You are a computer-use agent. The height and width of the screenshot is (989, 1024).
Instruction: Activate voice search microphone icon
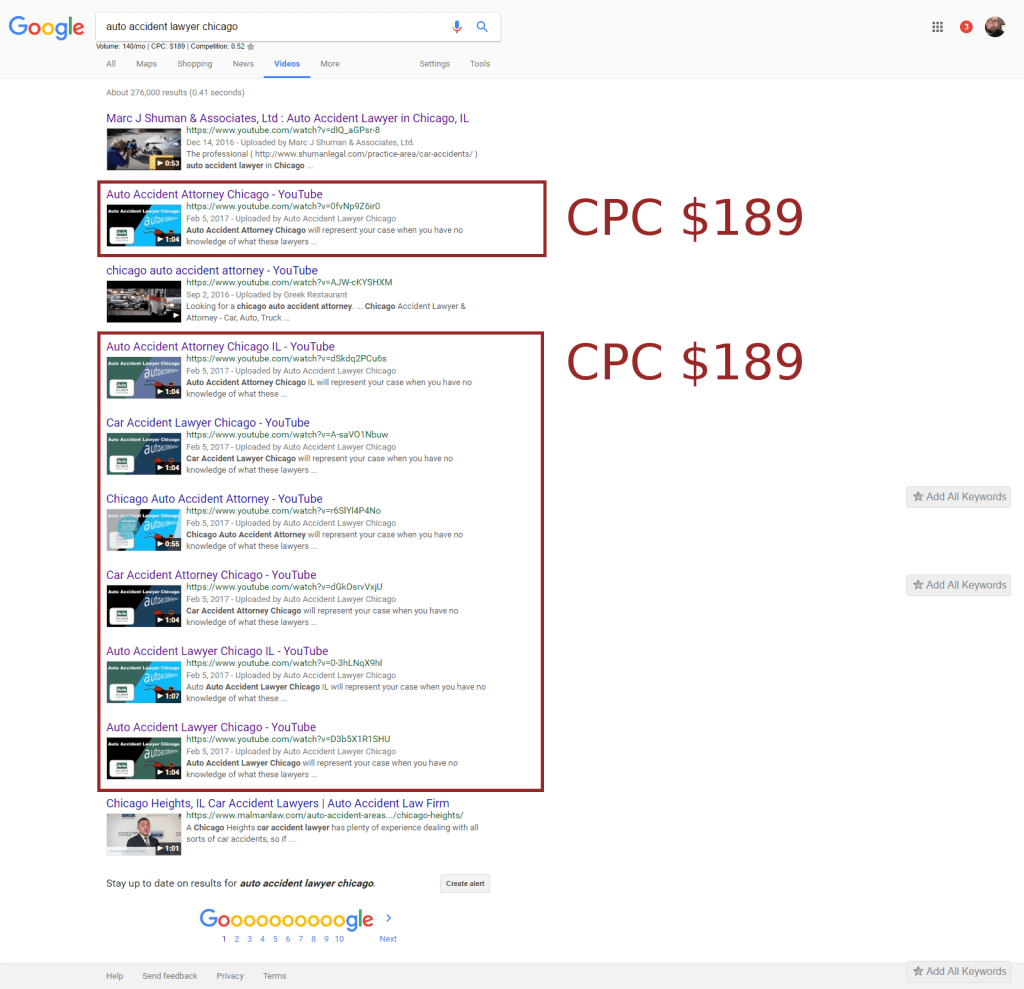(456, 27)
